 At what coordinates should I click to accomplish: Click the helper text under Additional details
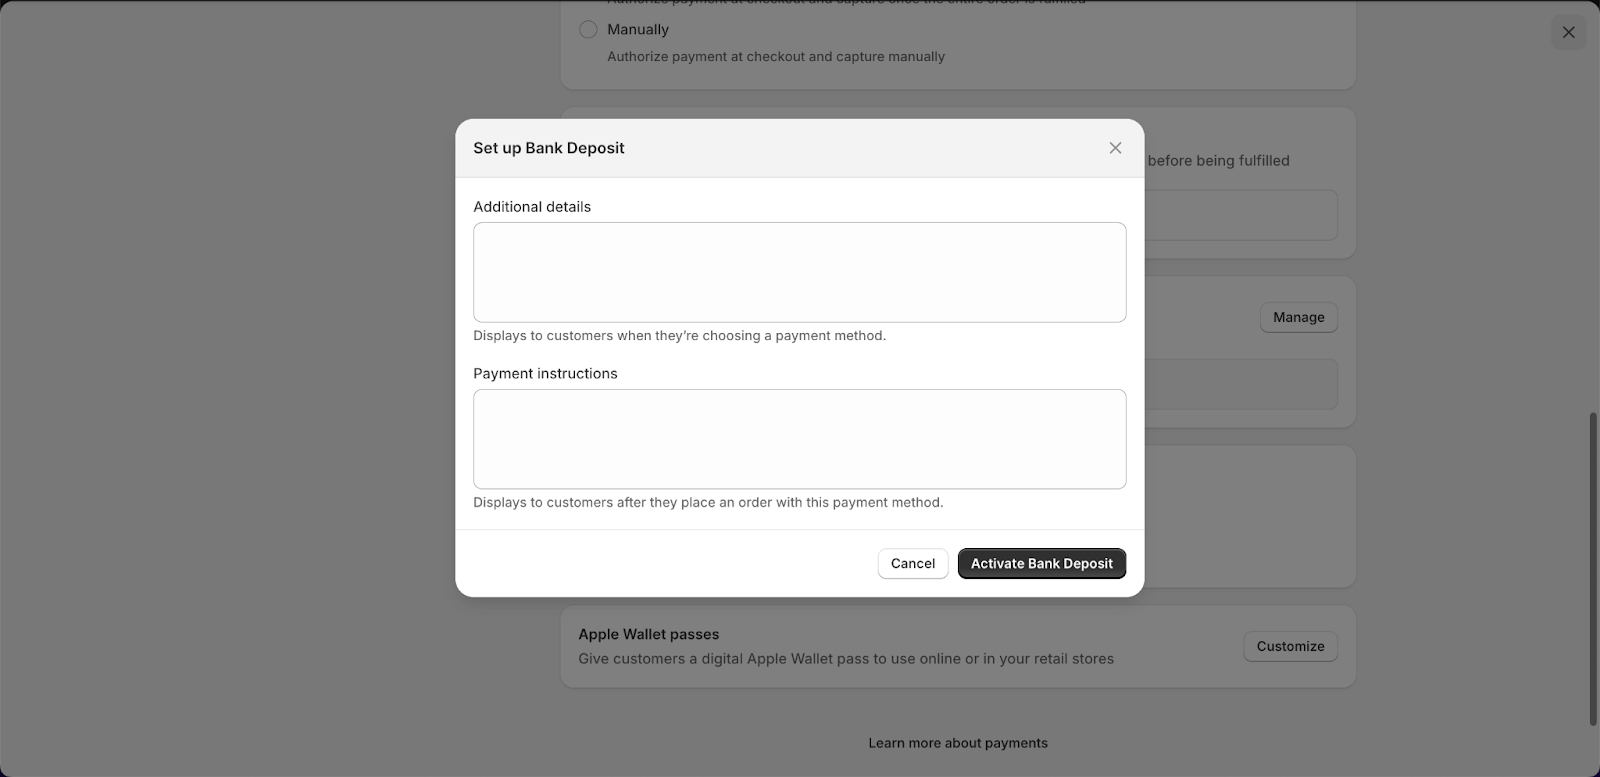tap(679, 335)
